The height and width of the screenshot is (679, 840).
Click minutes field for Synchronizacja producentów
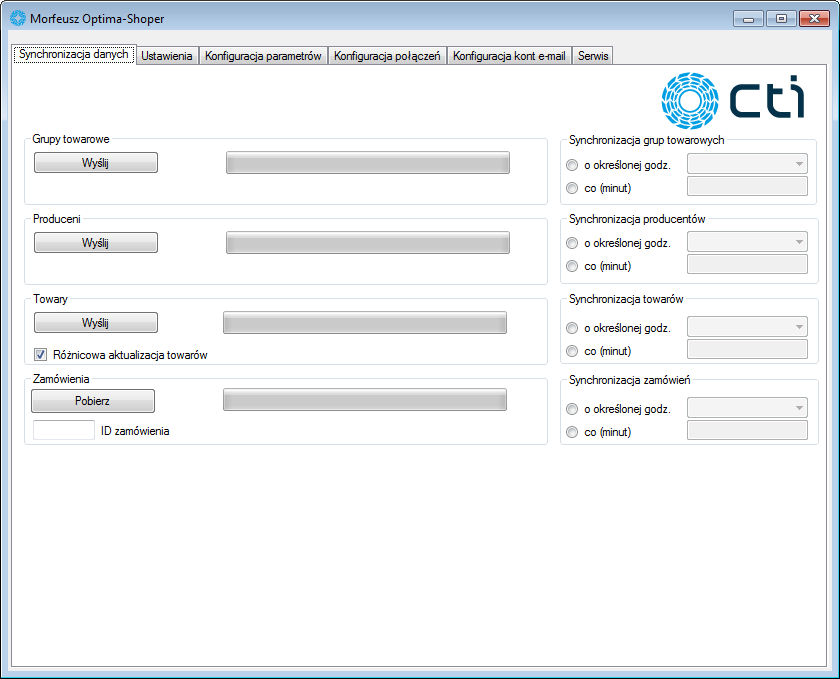[747, 264]
